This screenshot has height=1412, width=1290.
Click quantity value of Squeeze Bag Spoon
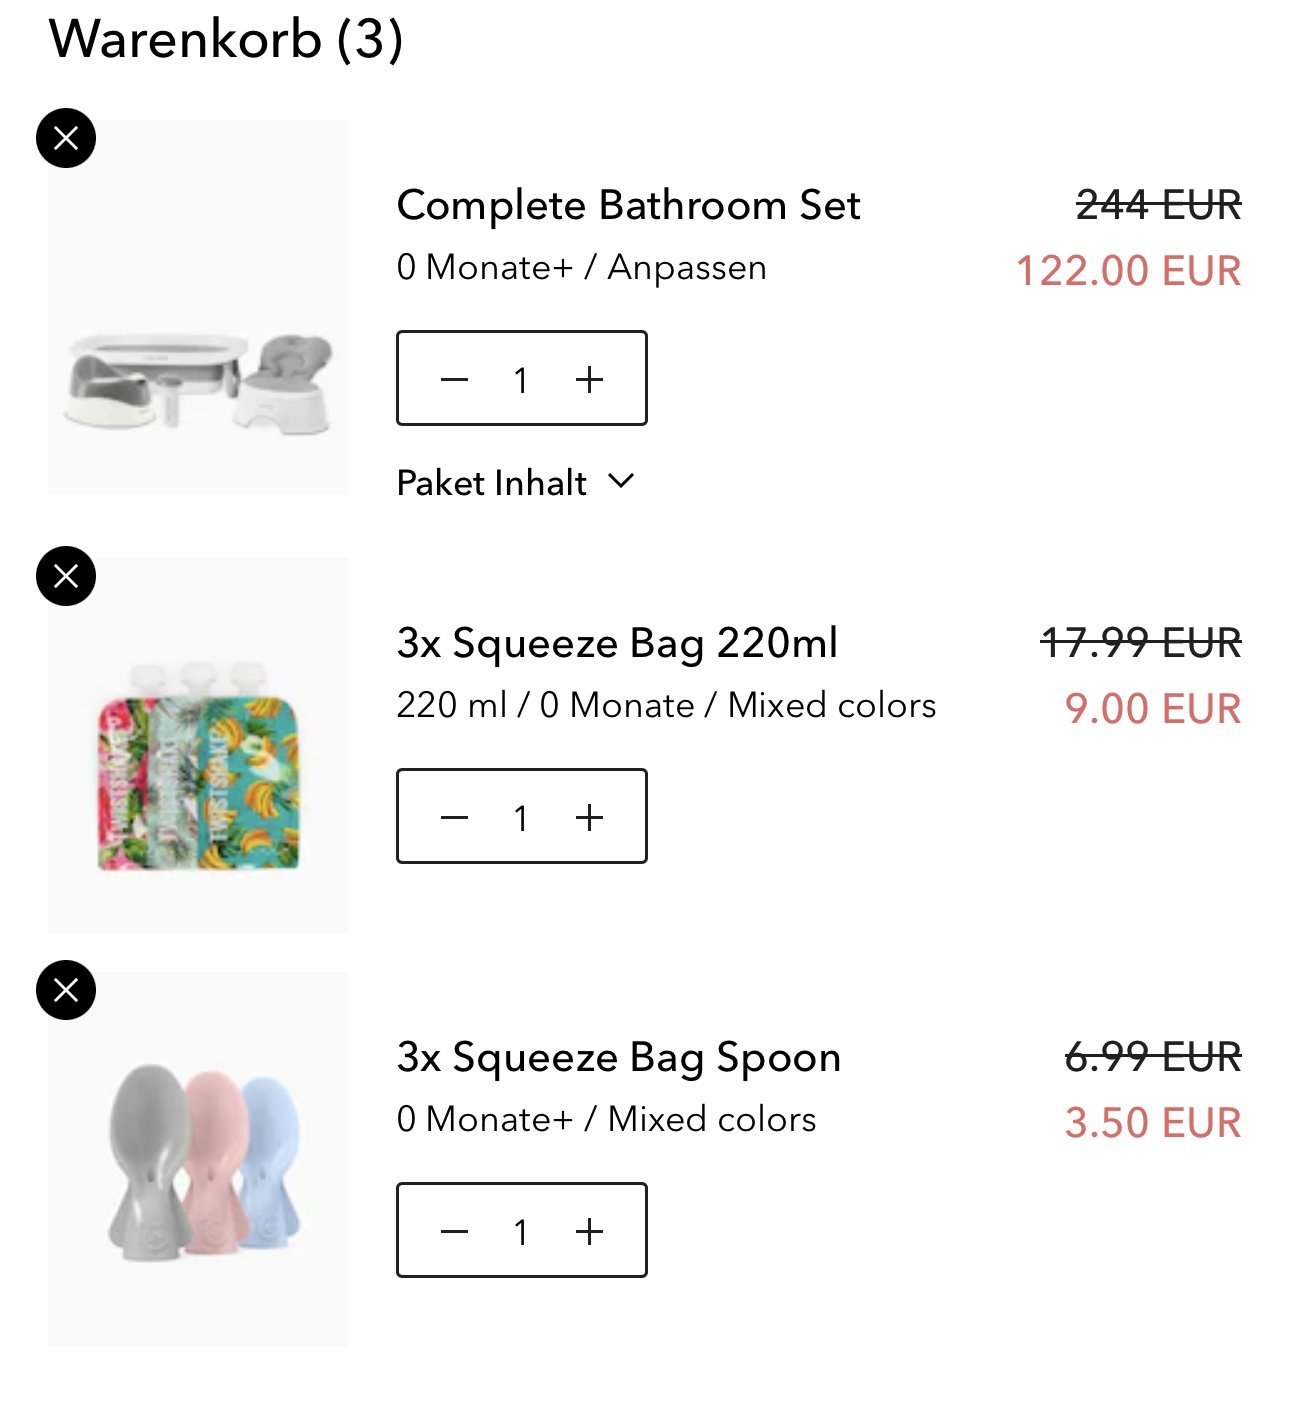click(521, 1232)
